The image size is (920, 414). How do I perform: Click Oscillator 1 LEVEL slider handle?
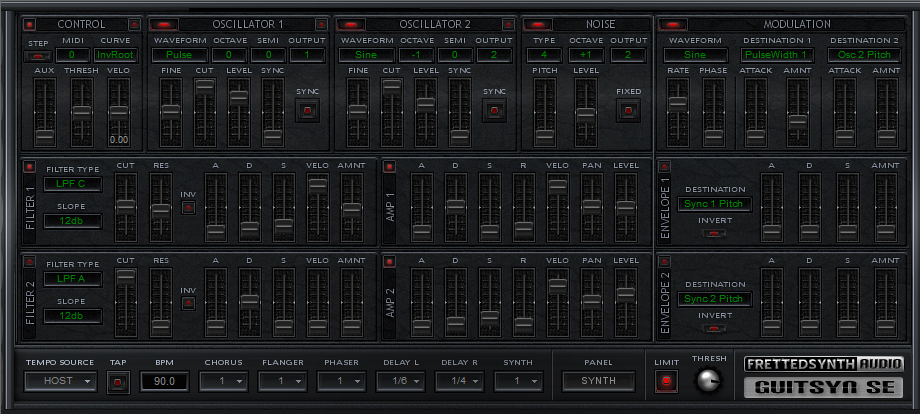coord(239,97)
